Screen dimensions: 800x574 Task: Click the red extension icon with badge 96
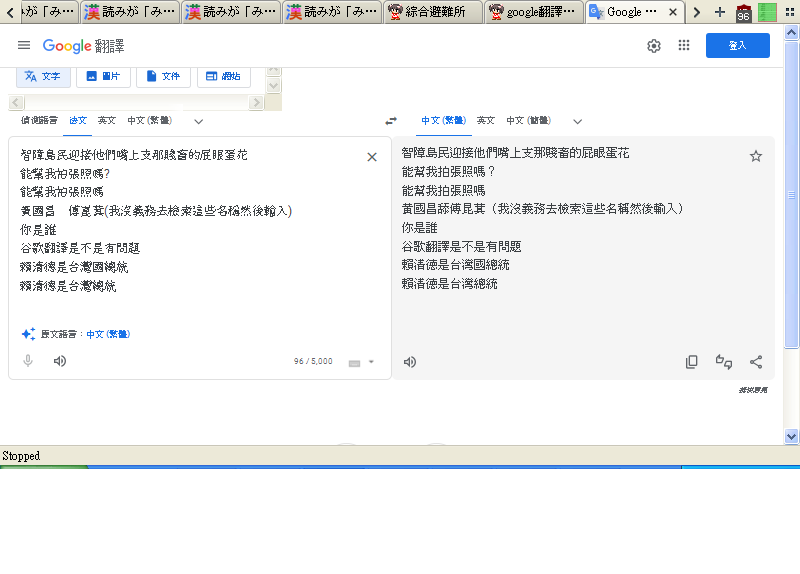click(743, 13)
